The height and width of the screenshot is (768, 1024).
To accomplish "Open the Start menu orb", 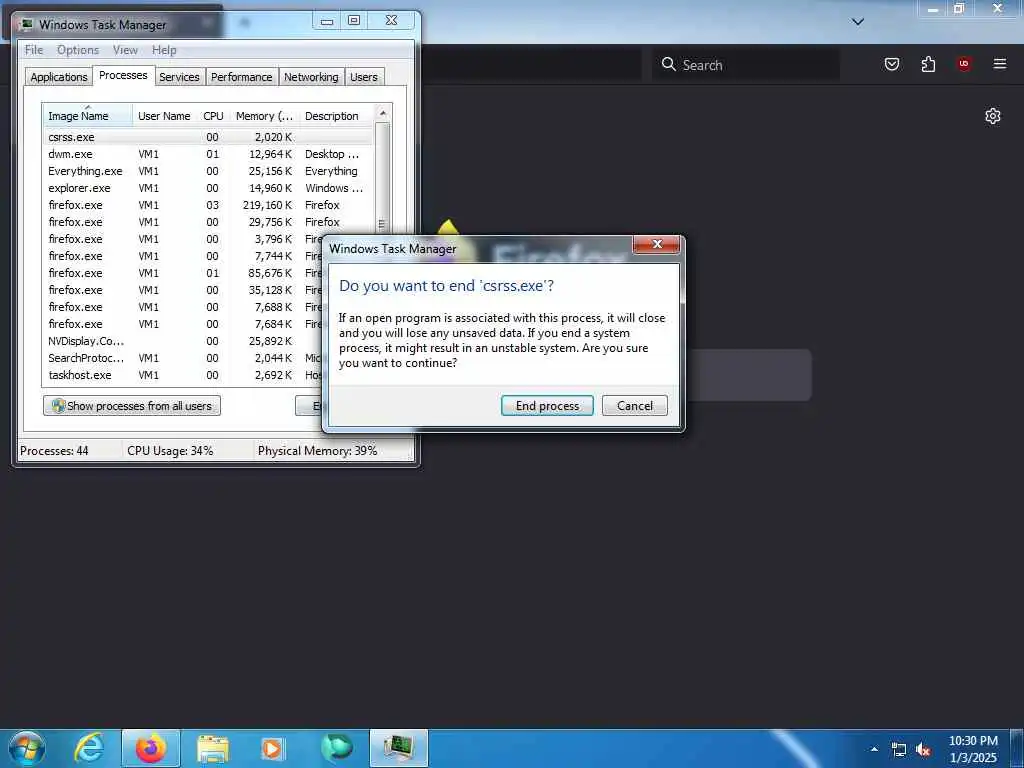I will click(27, 748).
